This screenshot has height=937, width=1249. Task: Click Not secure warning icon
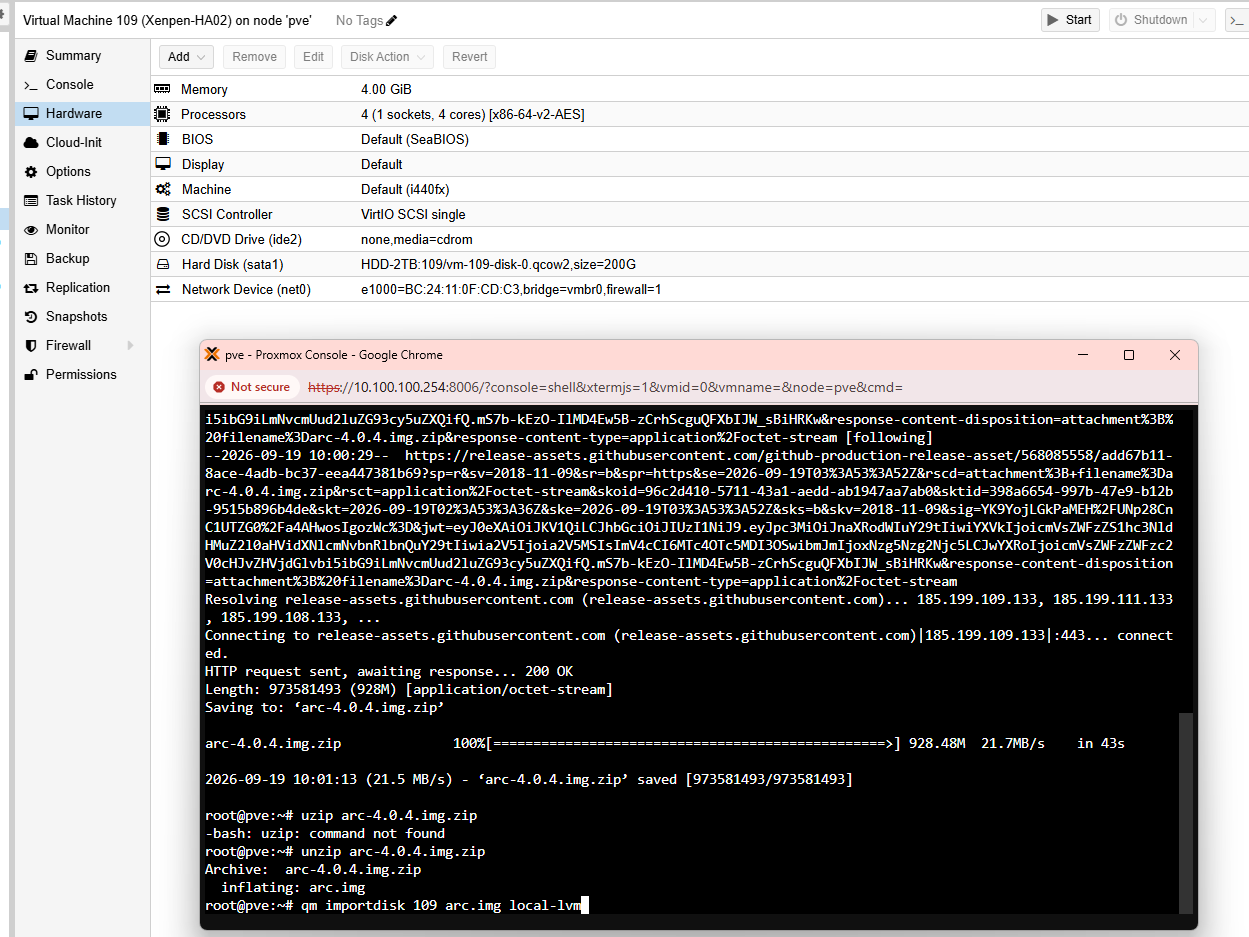coord(218,387)
